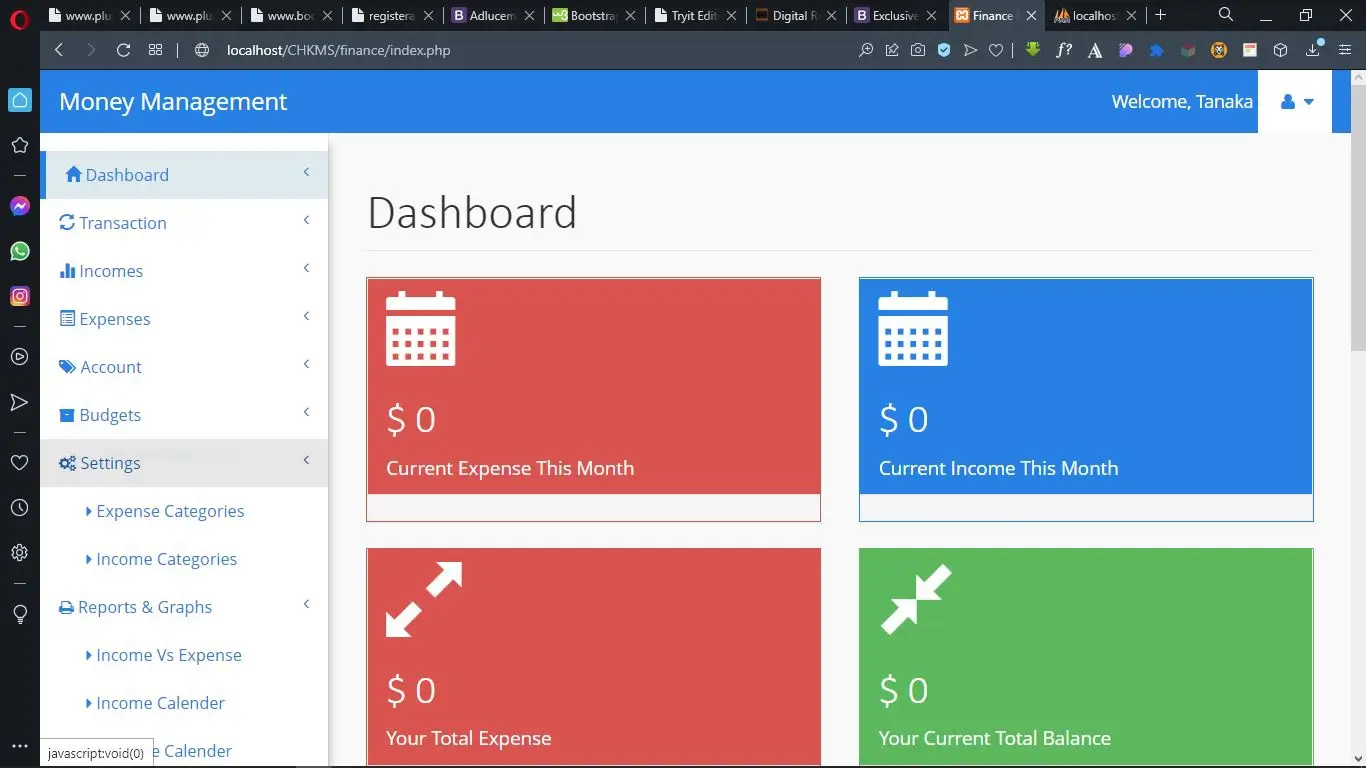Viewport: 1366px width, 768px height.
Task: Click the address bar URL field
Action: point(500,50)
